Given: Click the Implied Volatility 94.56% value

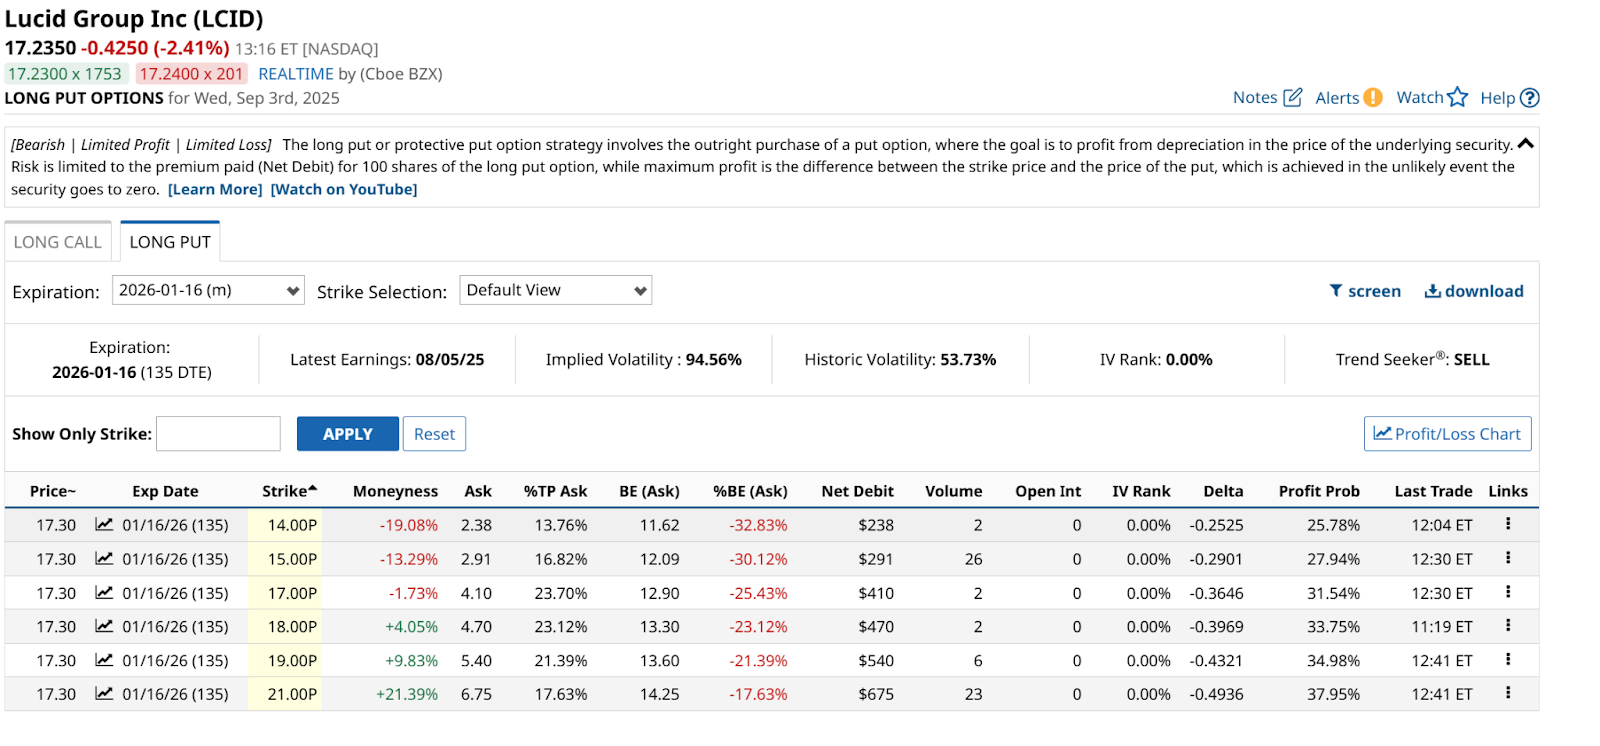Looking at the screenshot, I should coord(713,360).
